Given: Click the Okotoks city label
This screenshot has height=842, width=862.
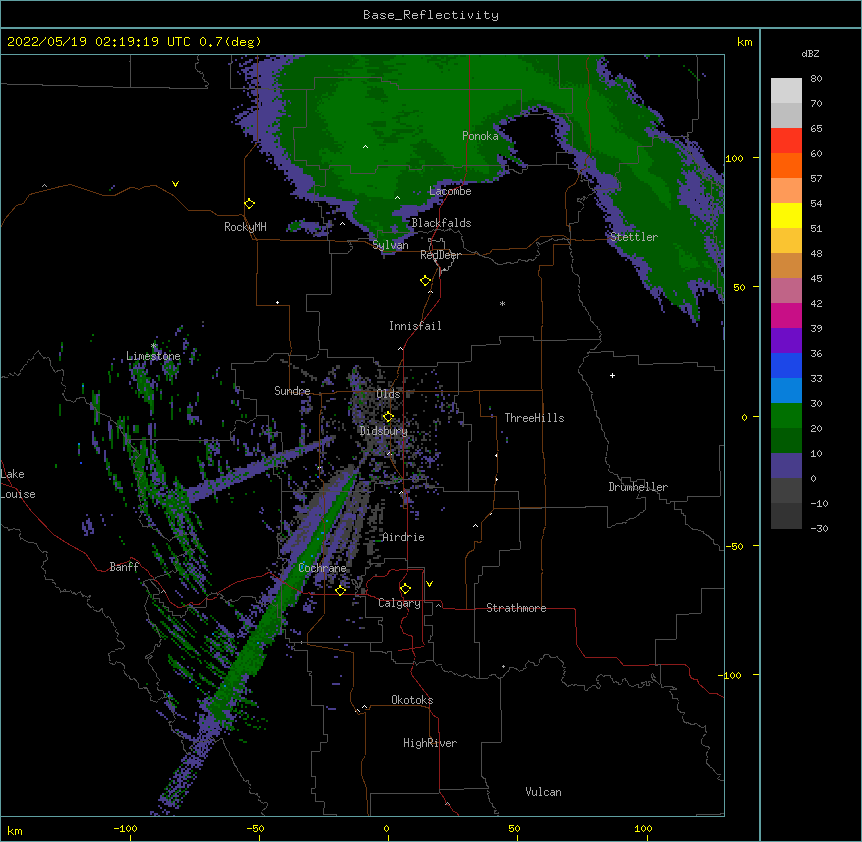Looking at the screenshot, I should coord(412,700).
